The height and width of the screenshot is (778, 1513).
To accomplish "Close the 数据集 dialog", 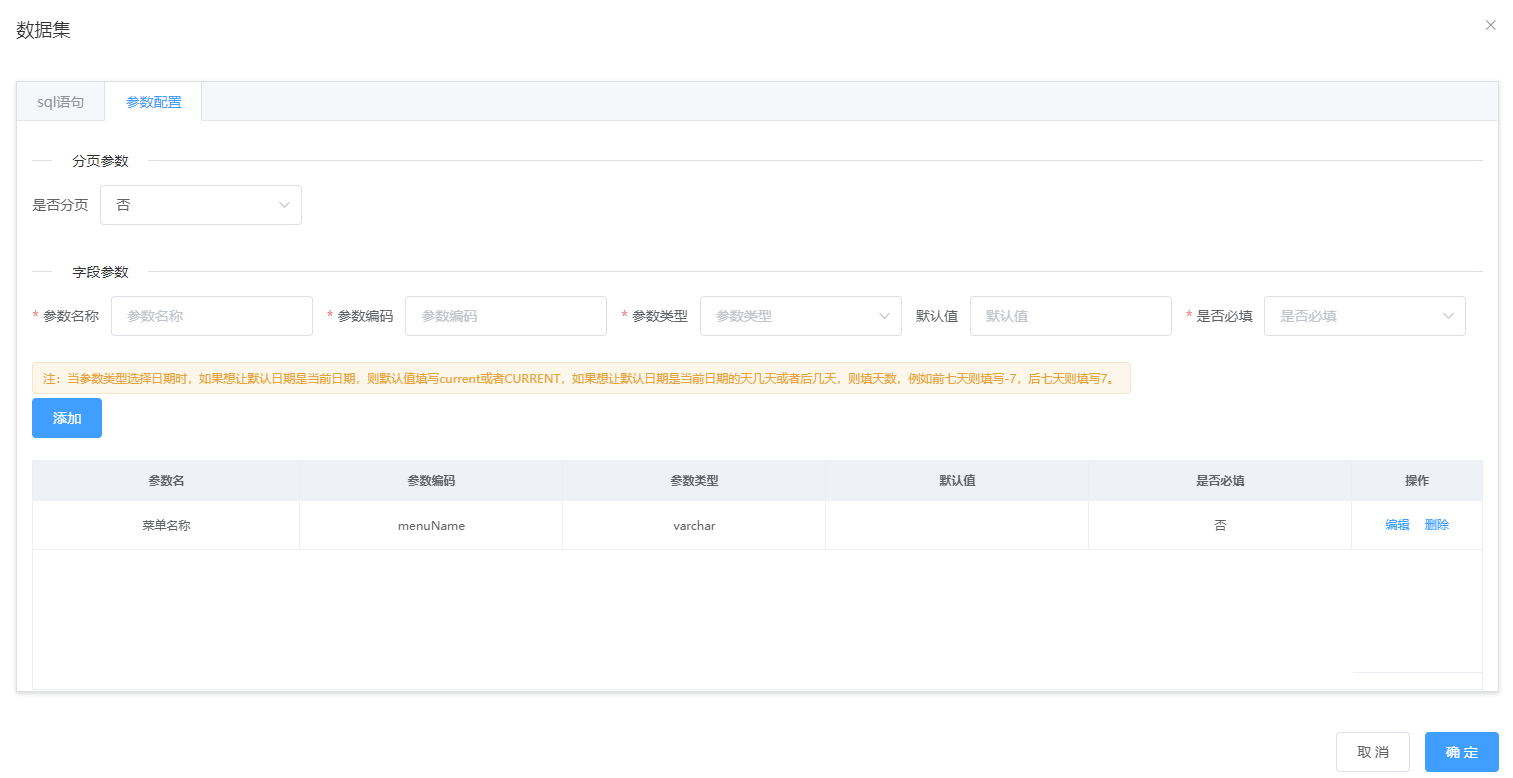I will coord(1490,25).
